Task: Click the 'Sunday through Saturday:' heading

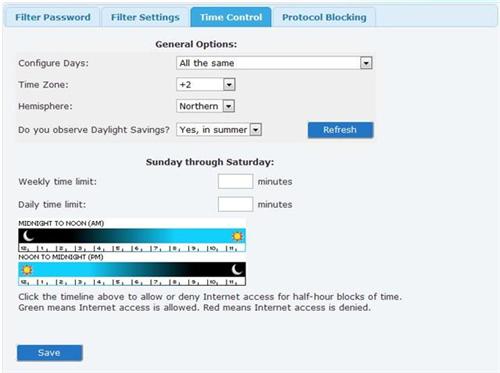Action: (x=210, y=162)
